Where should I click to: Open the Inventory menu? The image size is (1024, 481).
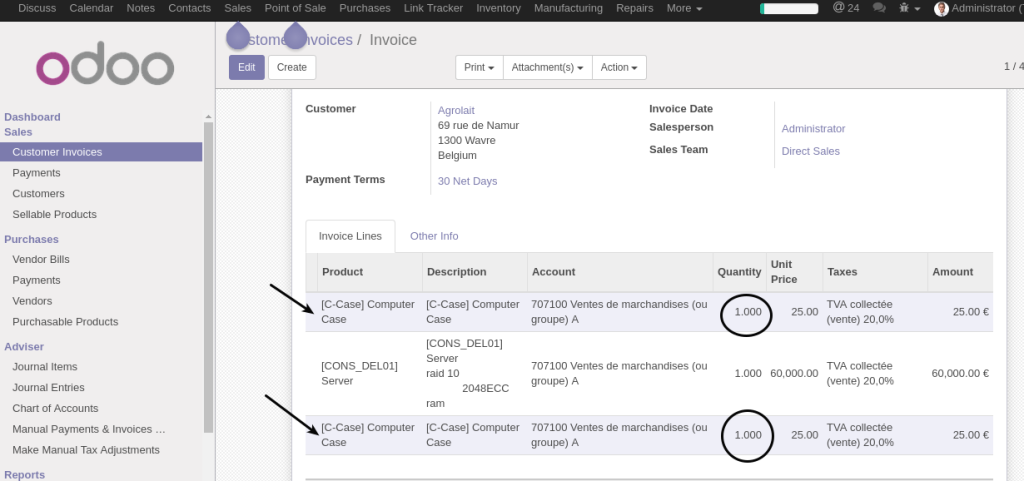498,8
